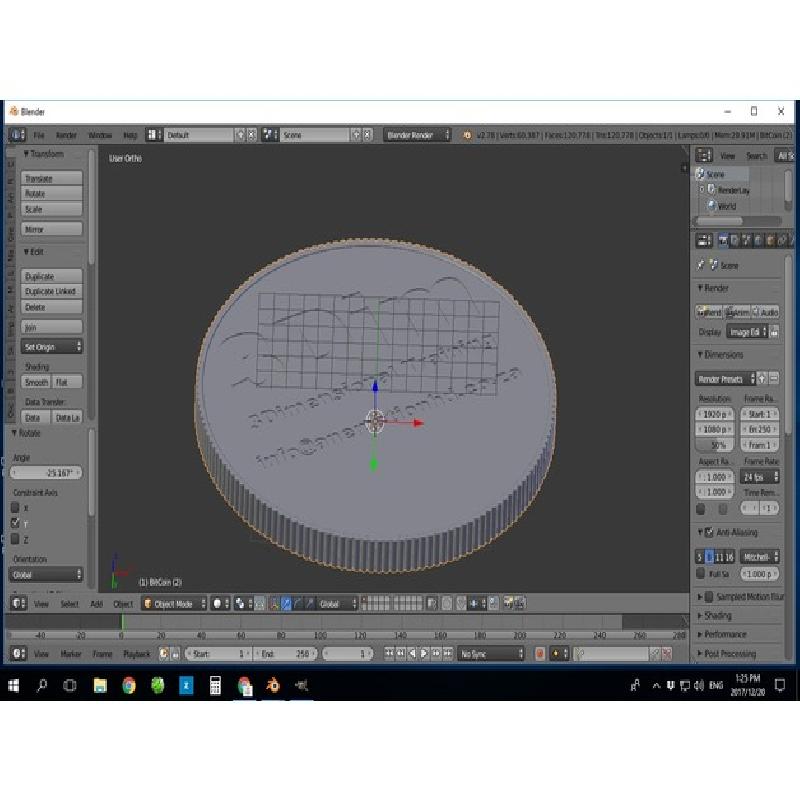Select 16 anti-aliasing samples

tap(729, 557)
